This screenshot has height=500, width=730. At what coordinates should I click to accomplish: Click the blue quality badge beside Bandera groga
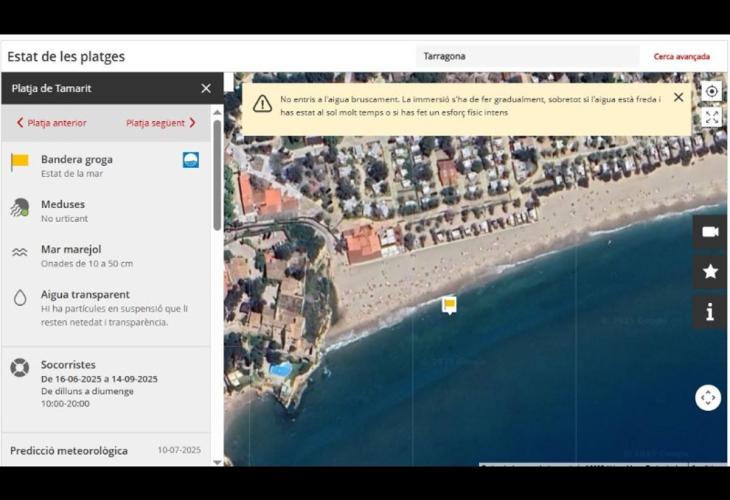point(191,160)
